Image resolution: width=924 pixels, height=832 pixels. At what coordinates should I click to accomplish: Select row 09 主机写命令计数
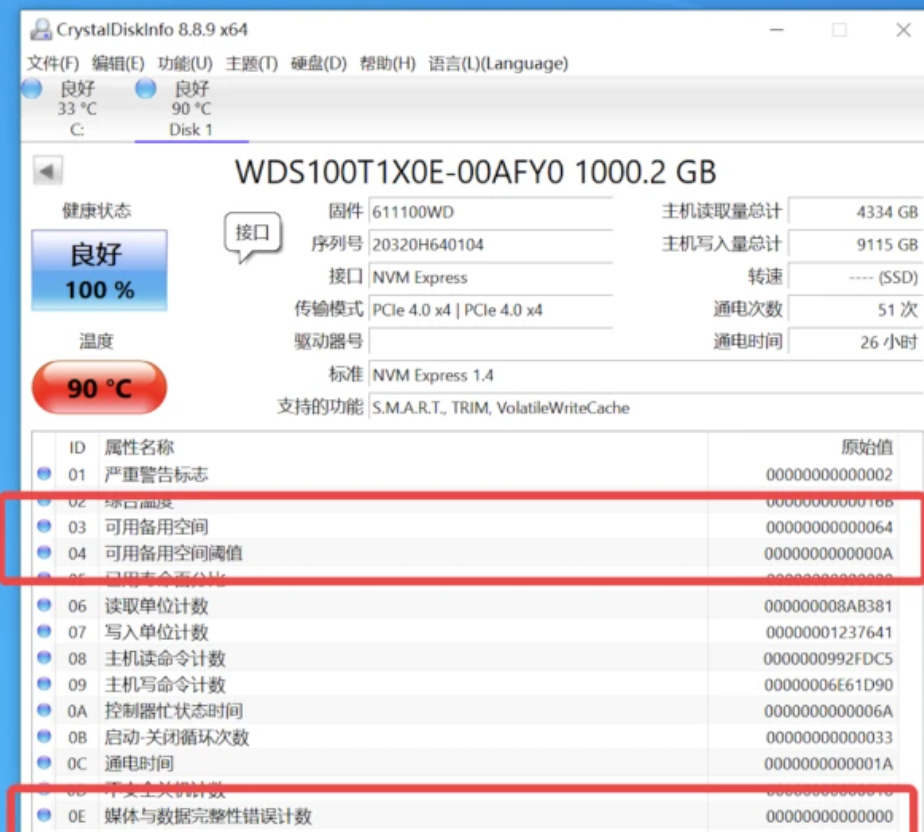coord(466,685)
